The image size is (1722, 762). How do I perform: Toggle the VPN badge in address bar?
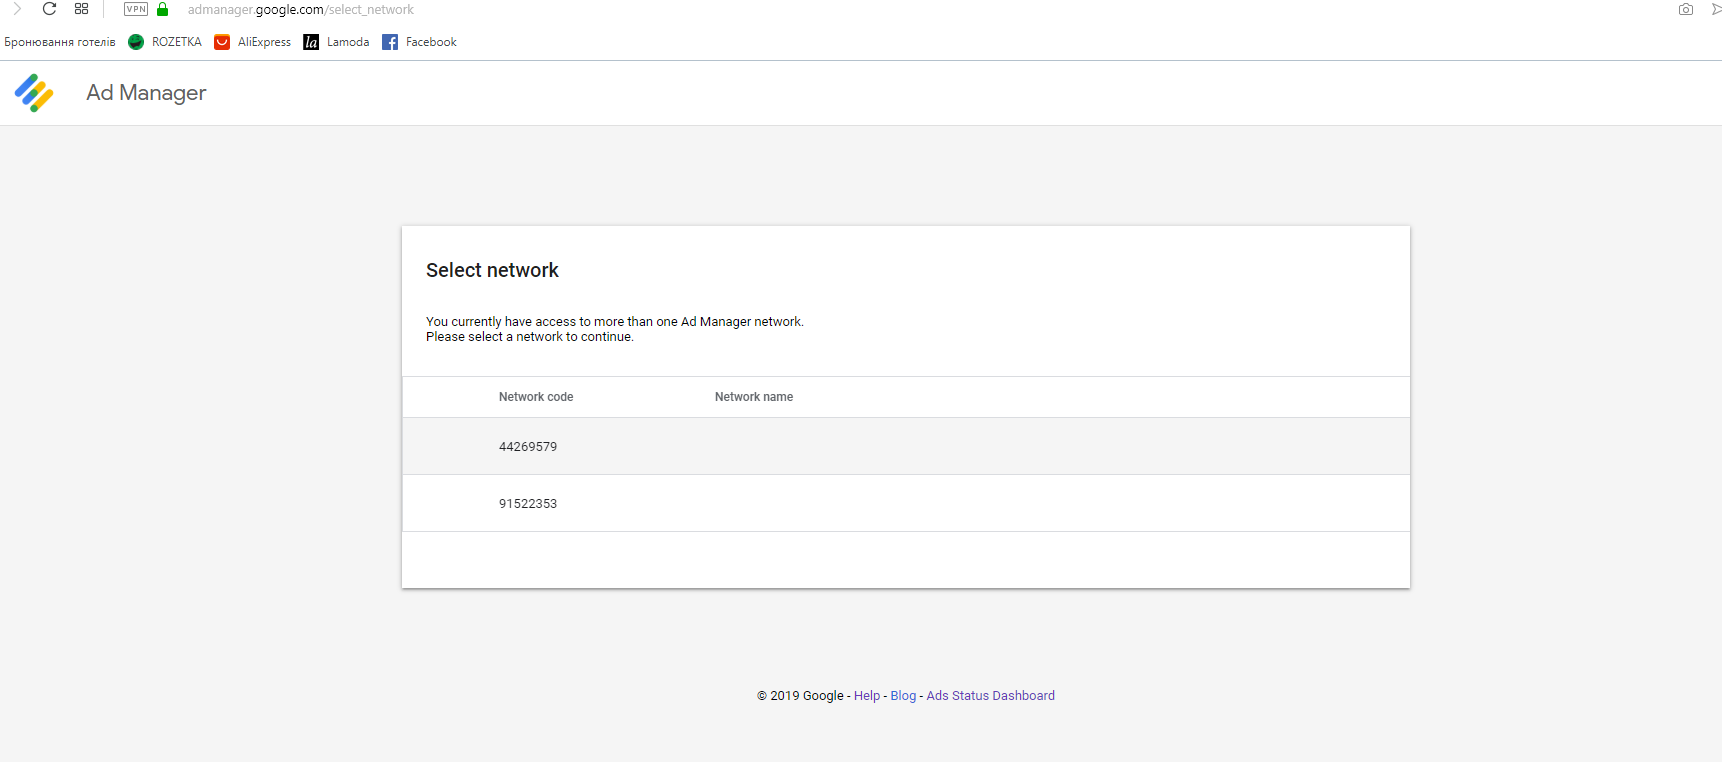coord(136,9)
